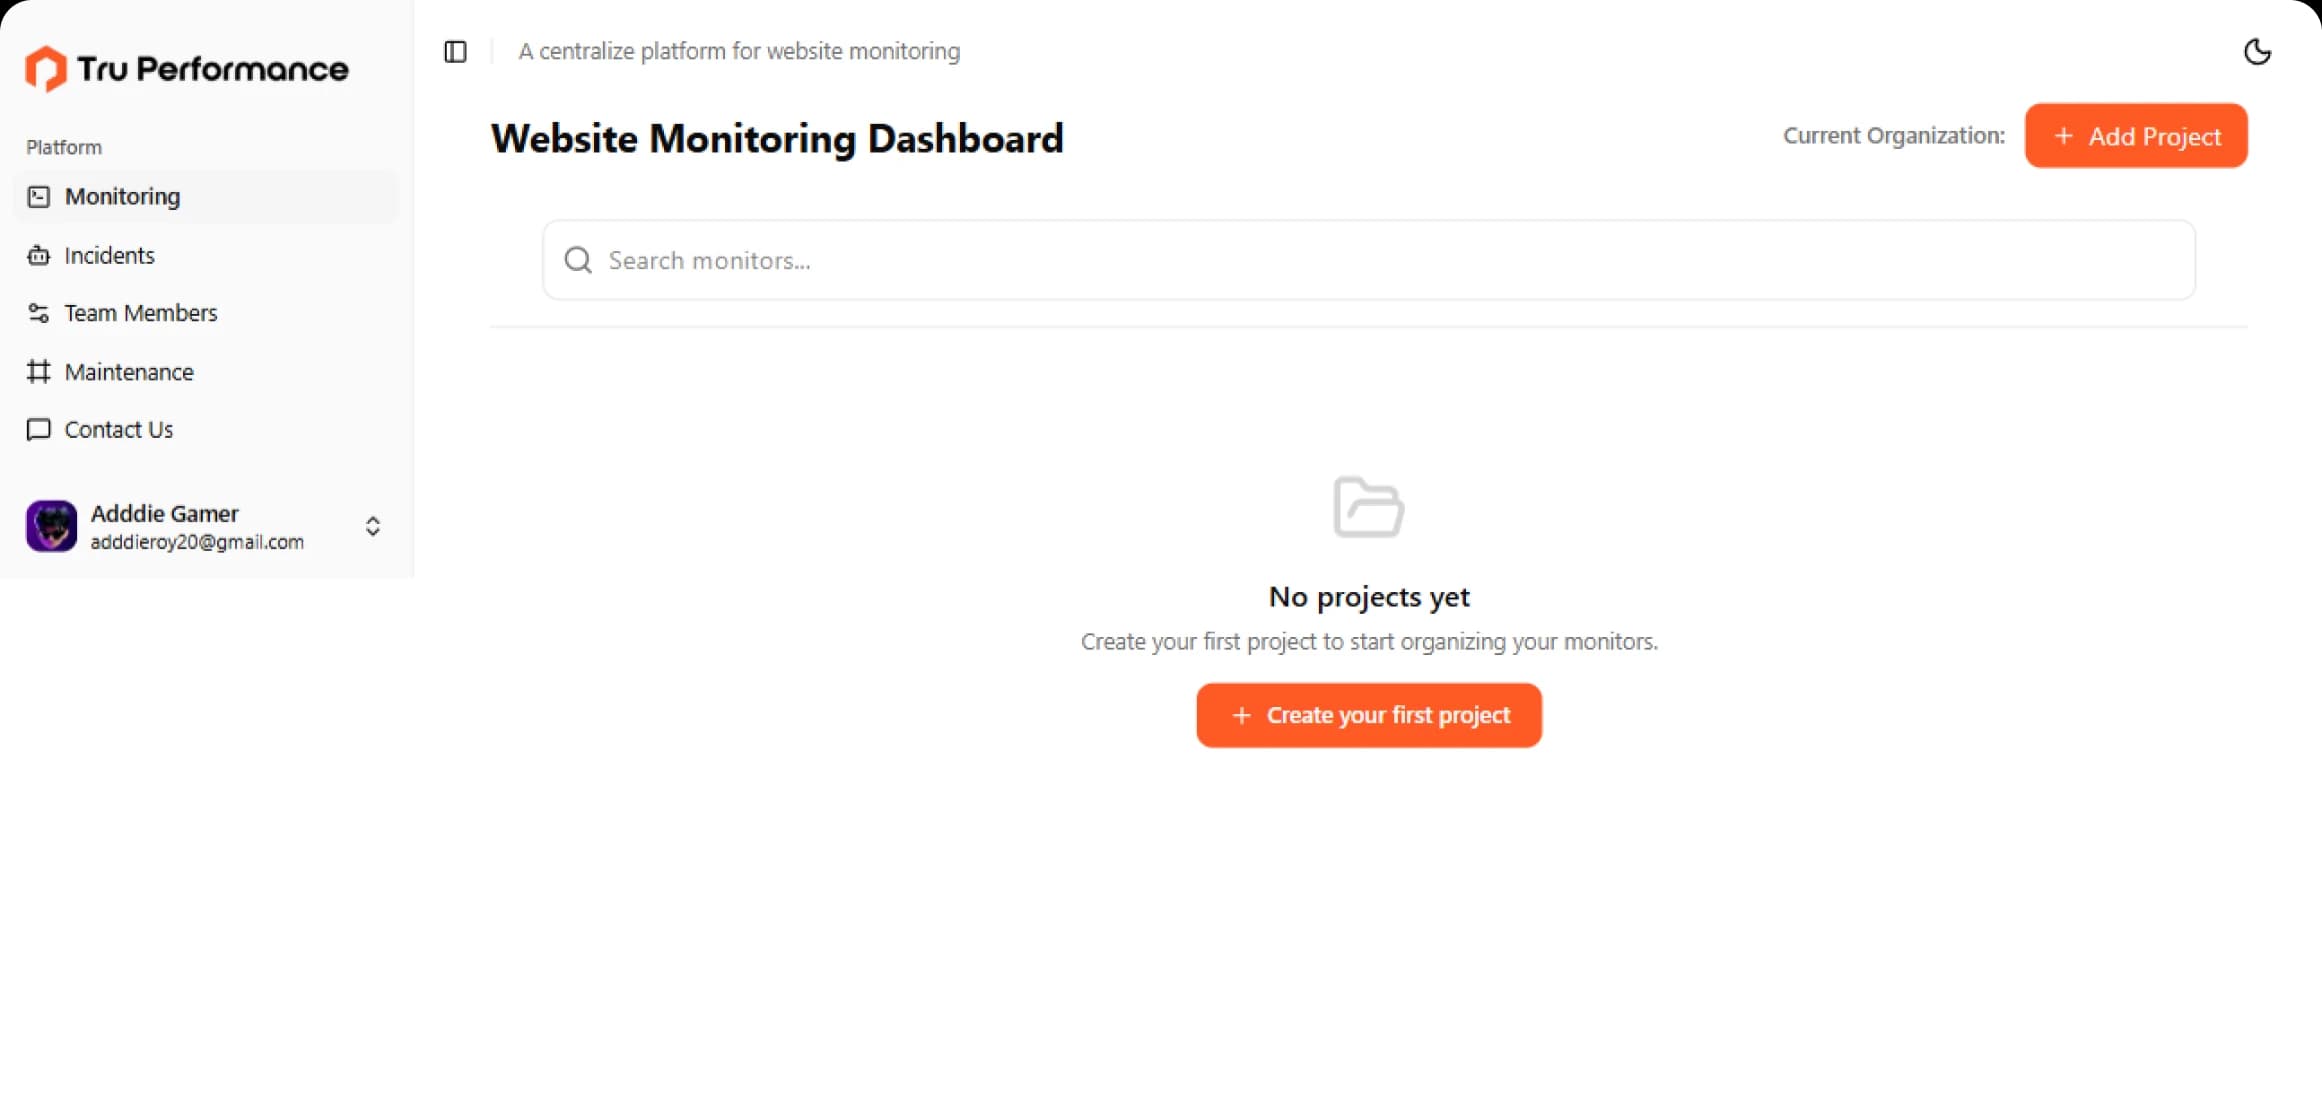Click the empty folder icon above No projects yet

[1369, 508]
